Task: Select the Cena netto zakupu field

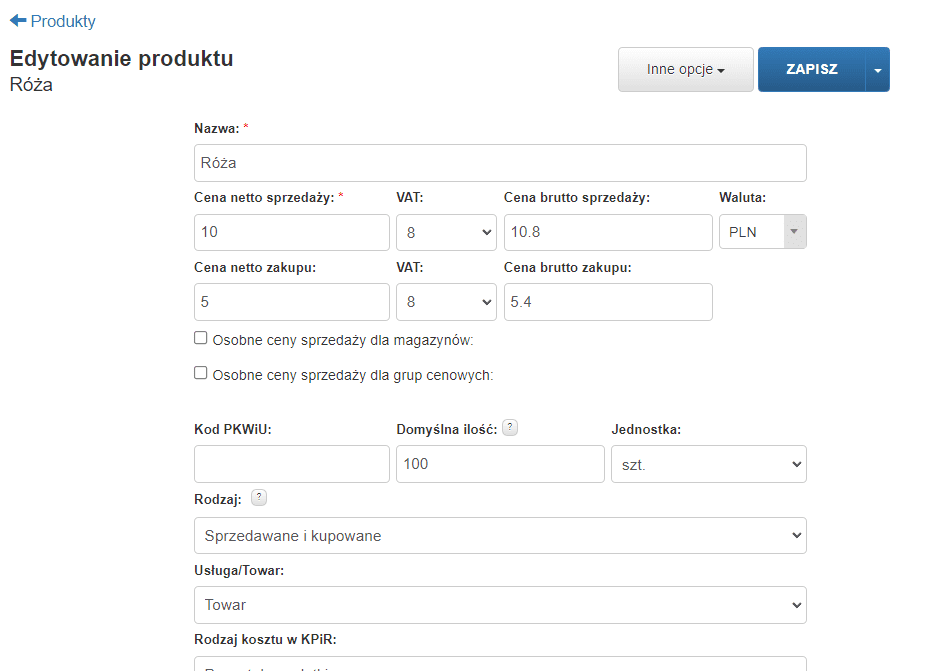Action: tap(291, 302)
